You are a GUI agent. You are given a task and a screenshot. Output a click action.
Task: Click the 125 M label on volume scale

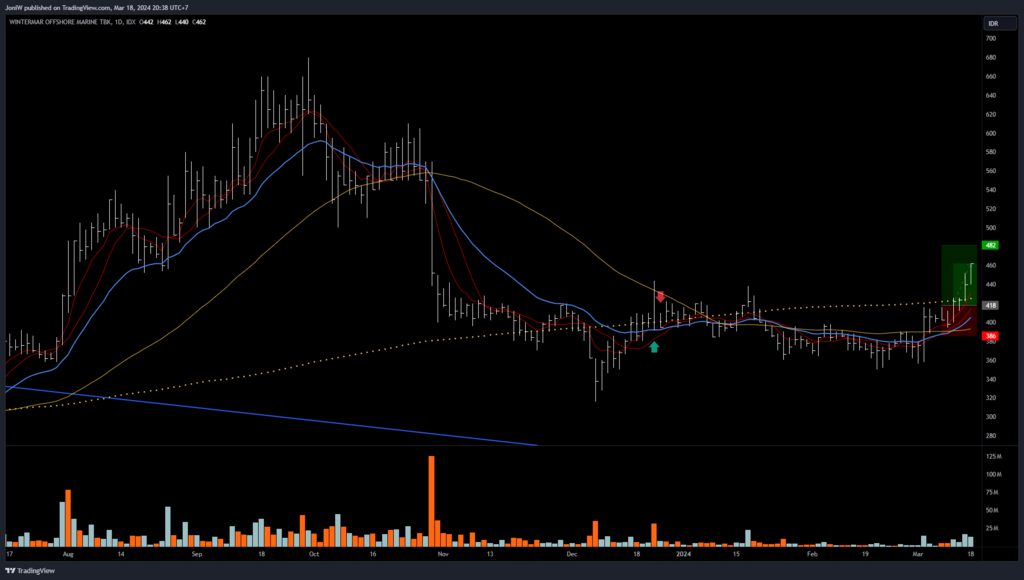point(994,456)
